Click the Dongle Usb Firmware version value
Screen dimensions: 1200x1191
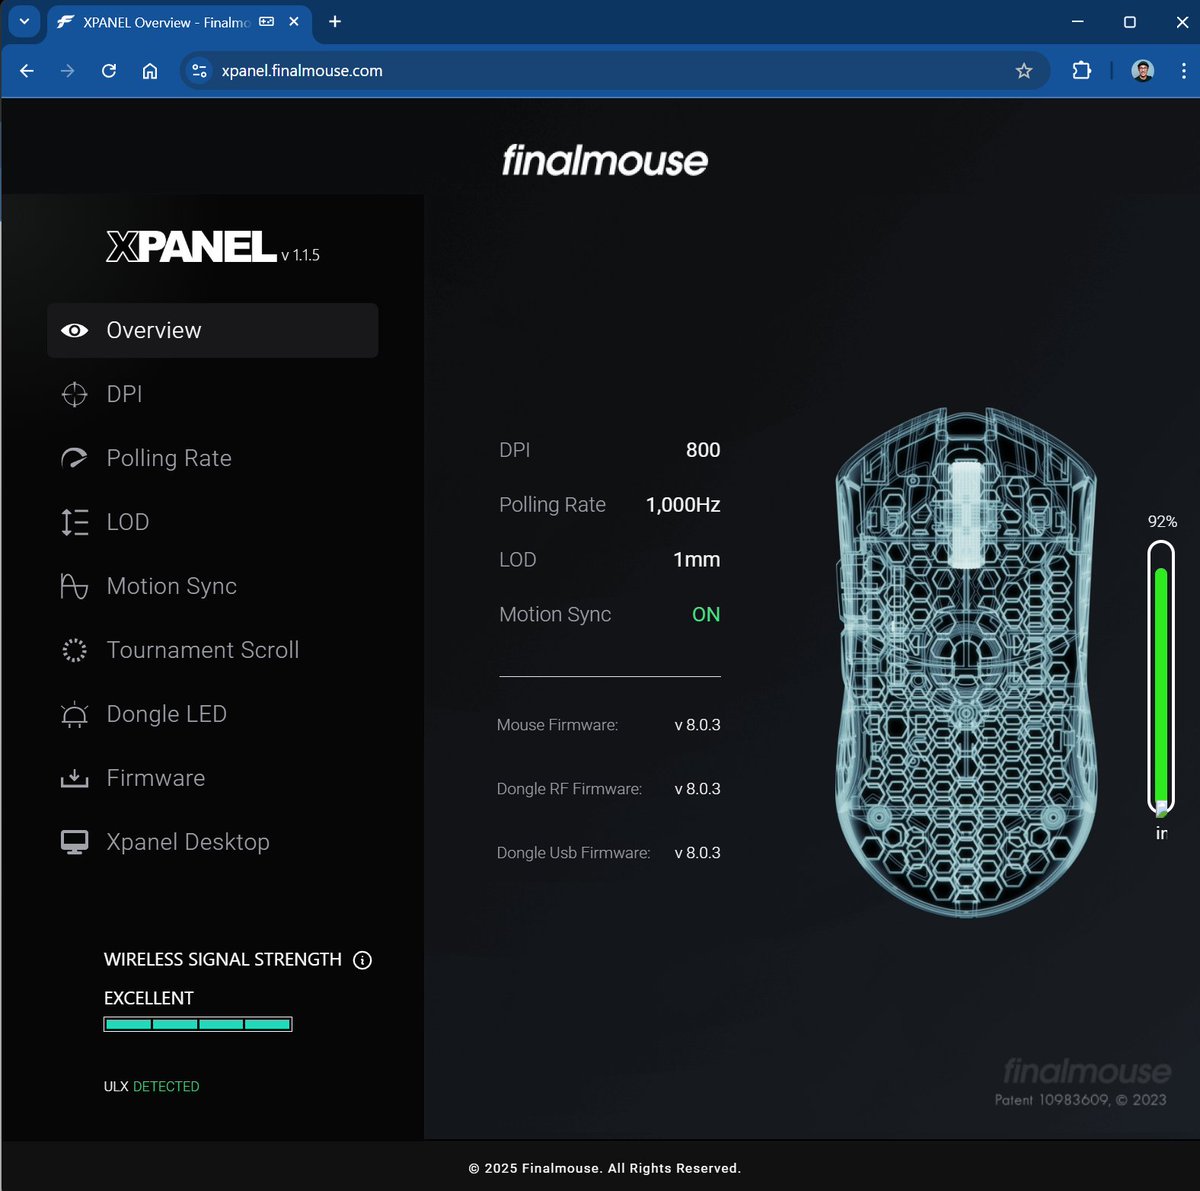tap(697, 853)
